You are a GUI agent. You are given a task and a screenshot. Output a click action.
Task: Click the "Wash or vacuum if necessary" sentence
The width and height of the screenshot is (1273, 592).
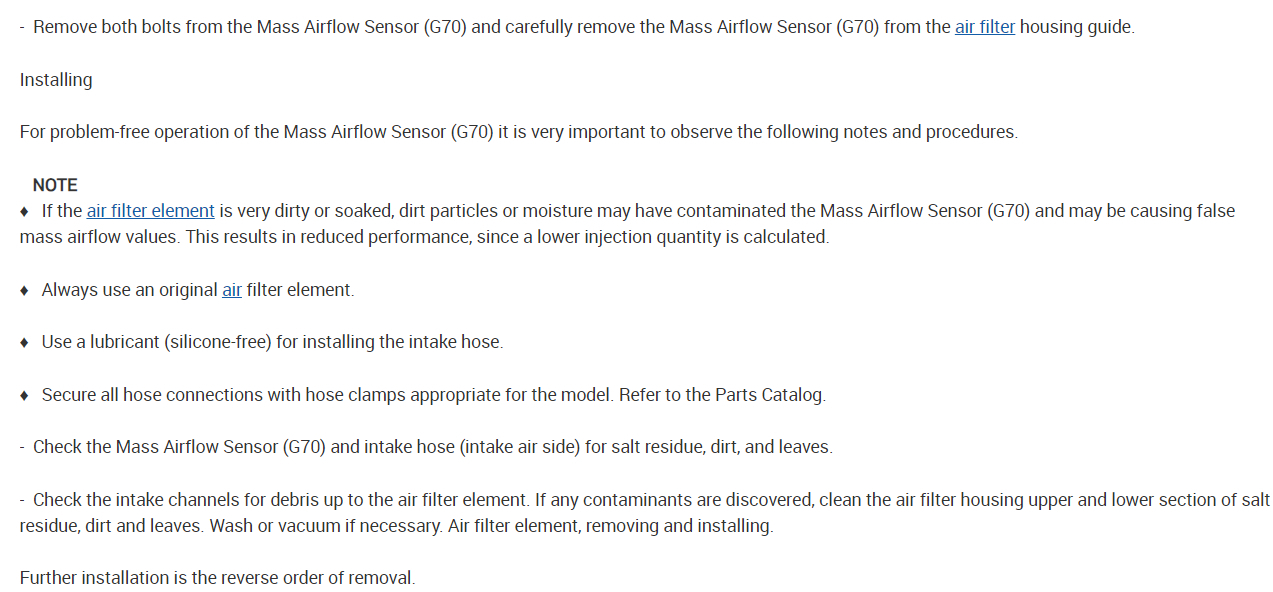tap(323, 526)
